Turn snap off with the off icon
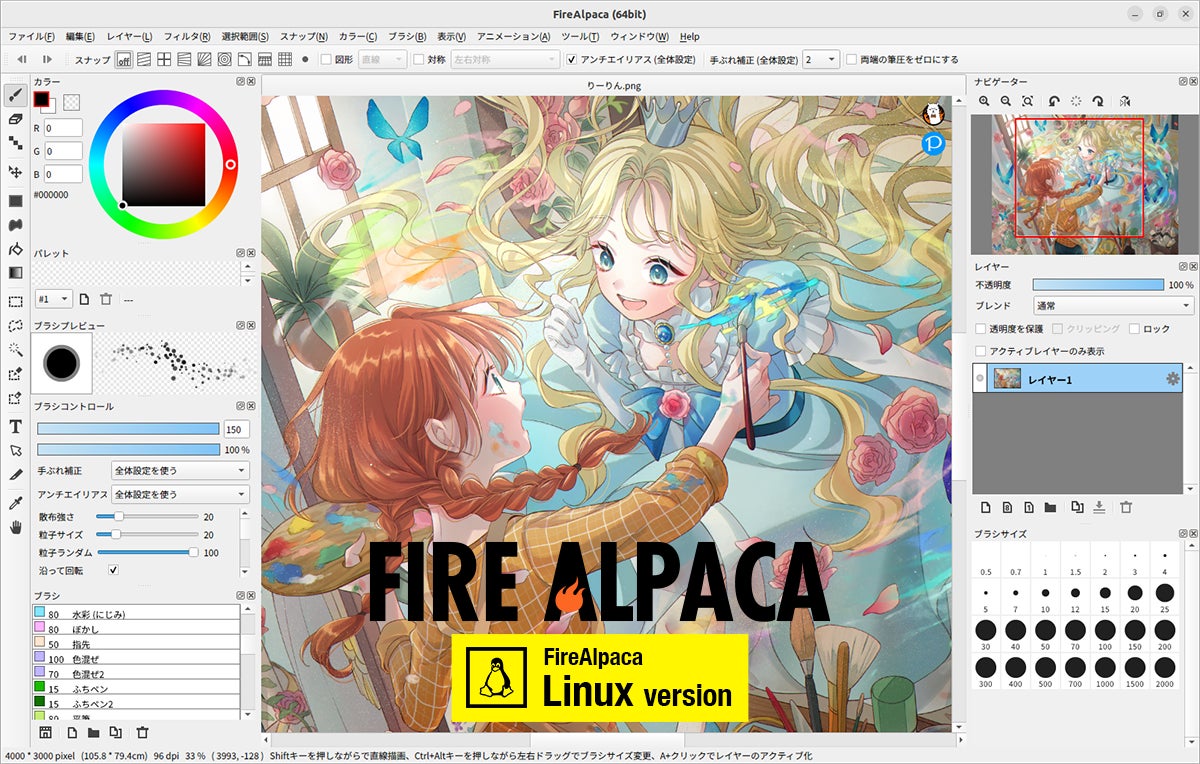The image size is (1200, 764). (124, 60)
